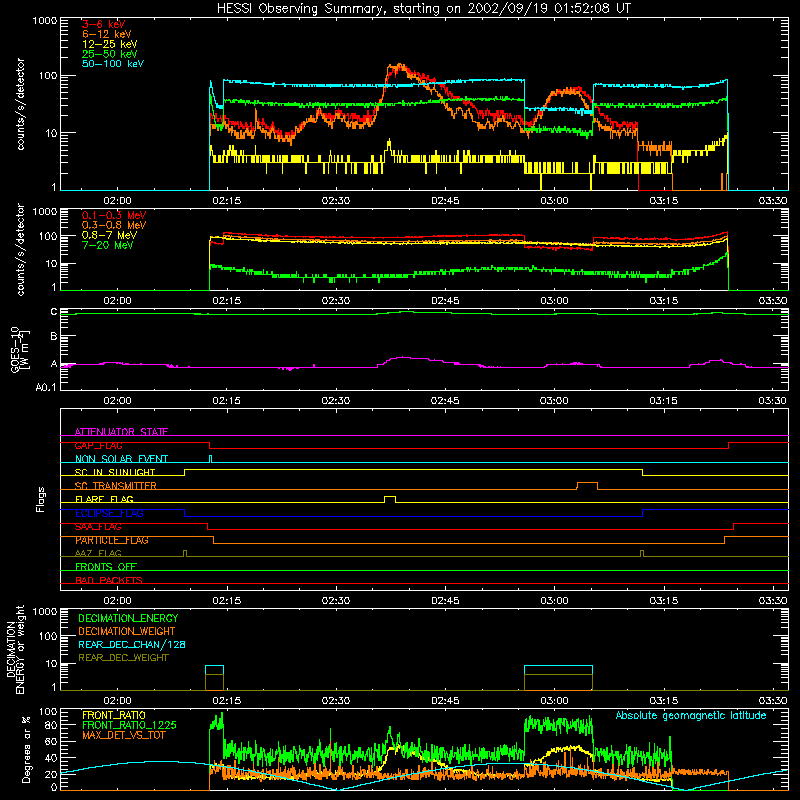
Task: Click the Absolute geomagnetic latitude label
Action: pos(691,715)
